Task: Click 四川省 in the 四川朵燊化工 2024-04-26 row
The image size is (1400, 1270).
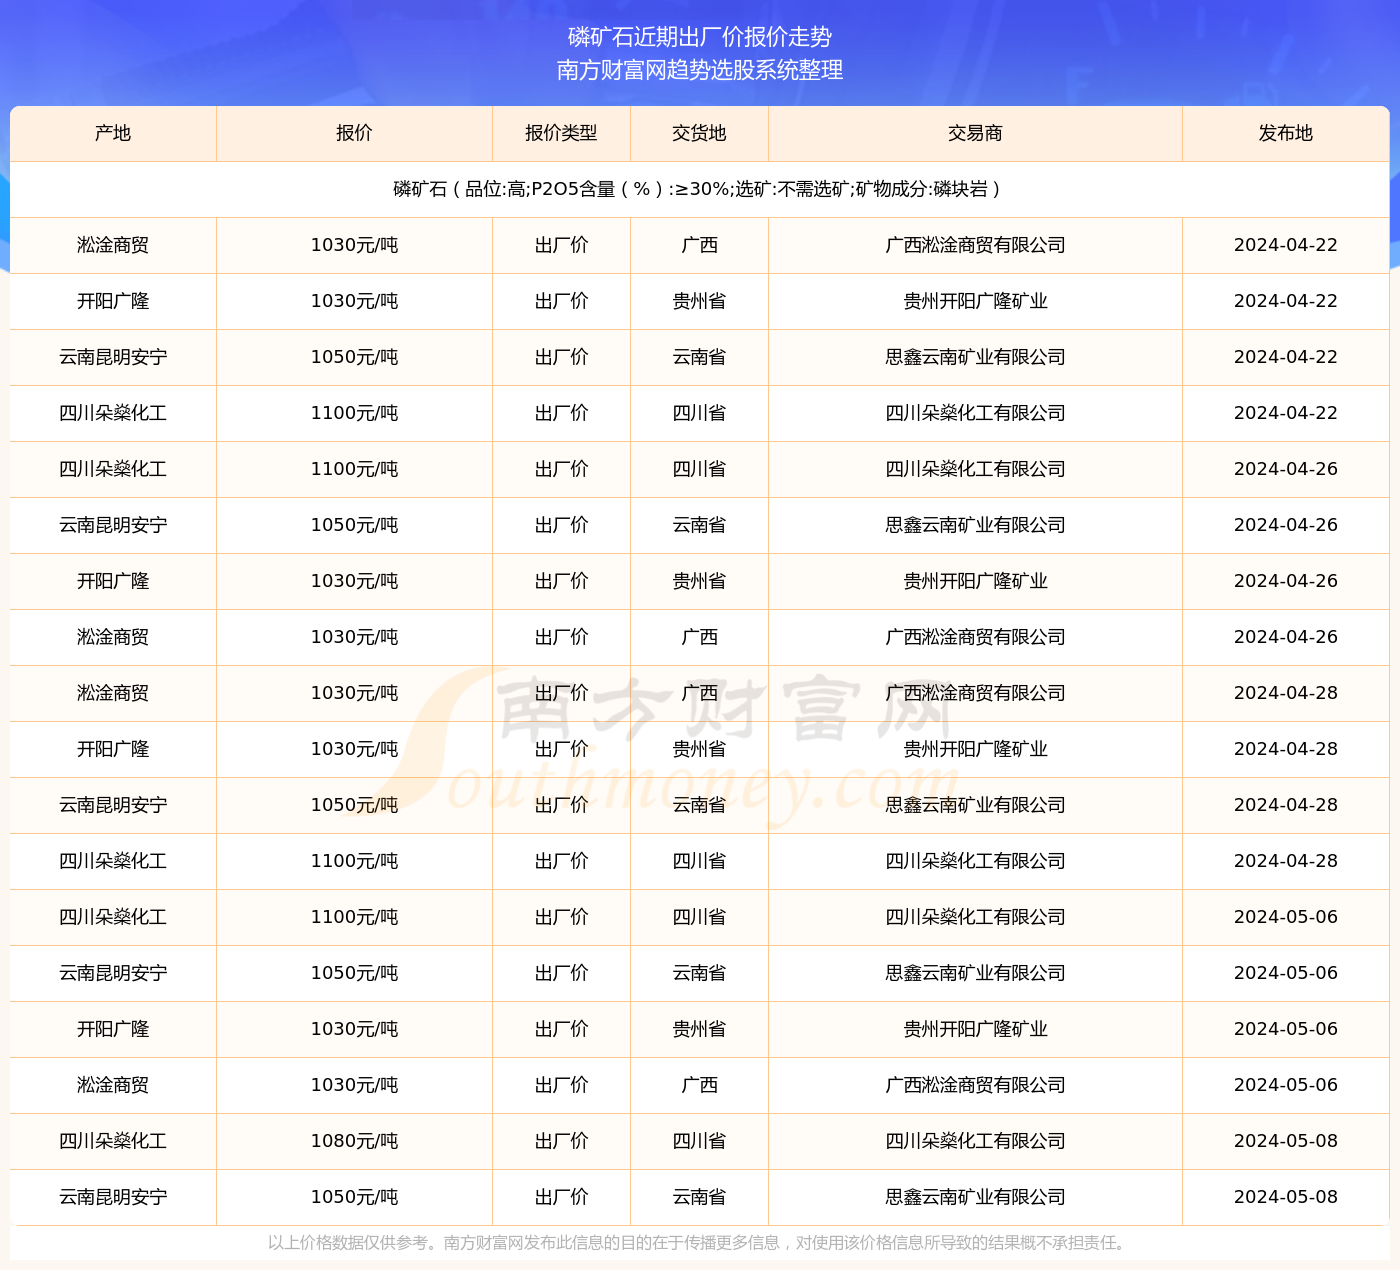Action: click(699, 469)
